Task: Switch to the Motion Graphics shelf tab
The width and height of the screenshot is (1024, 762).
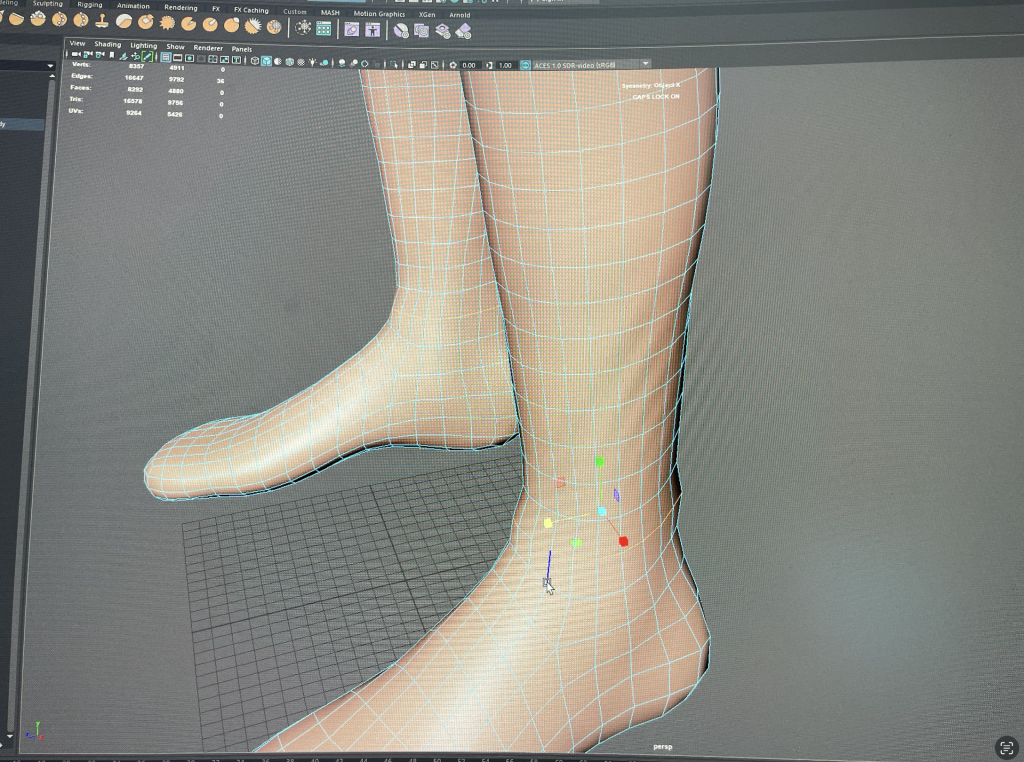Action: pos(379,14)
